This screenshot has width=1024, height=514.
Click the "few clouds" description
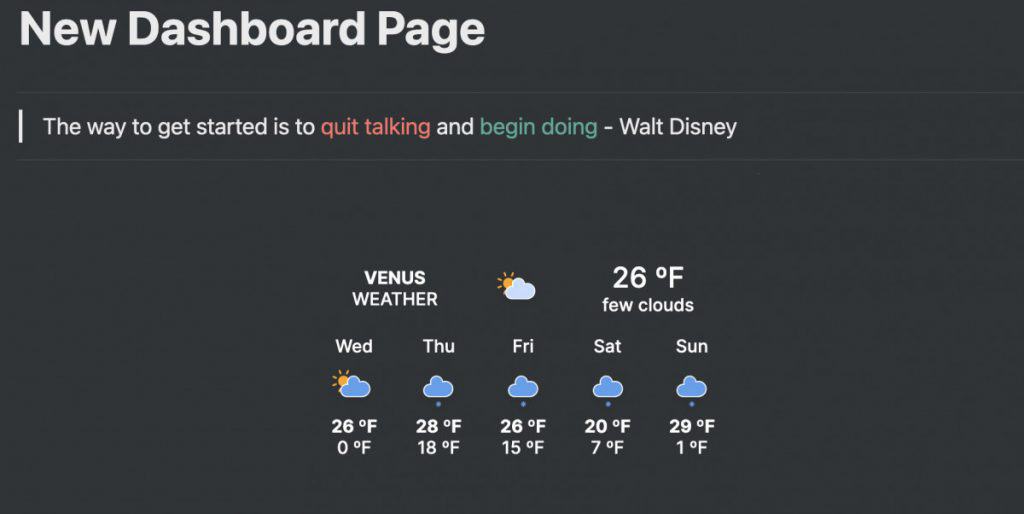648,305
